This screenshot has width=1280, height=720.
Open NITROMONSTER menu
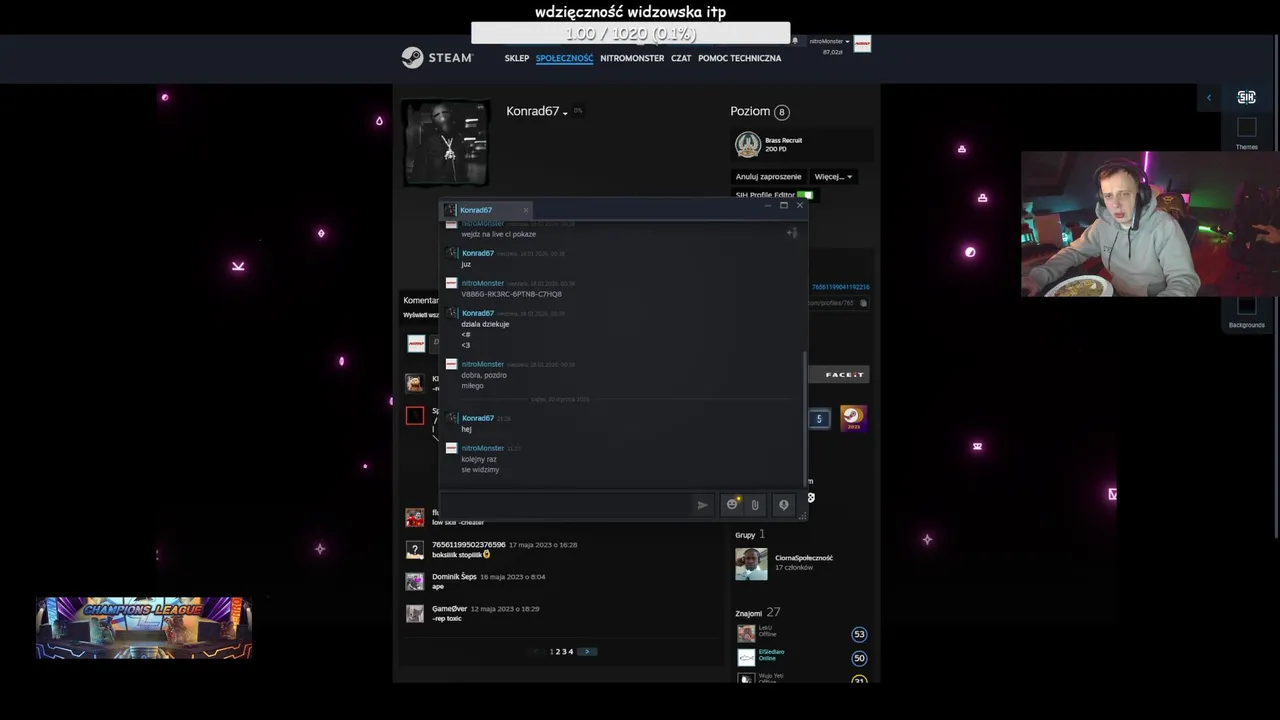(632, 58)
